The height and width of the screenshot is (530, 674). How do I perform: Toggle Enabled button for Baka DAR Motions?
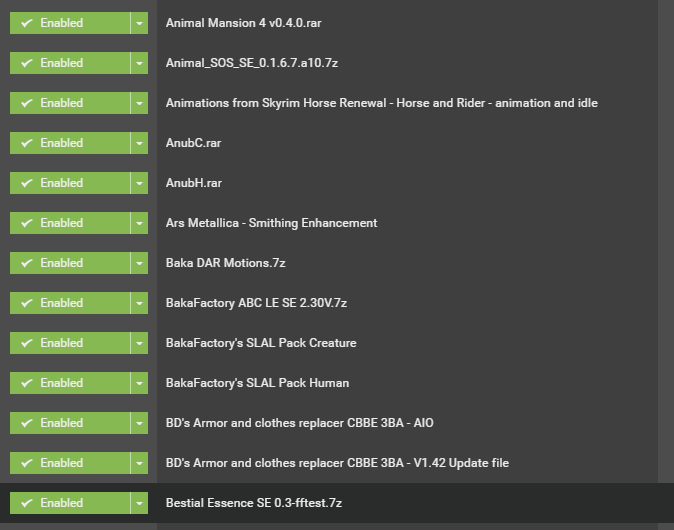pyautogui.click(x=70, y=263)
